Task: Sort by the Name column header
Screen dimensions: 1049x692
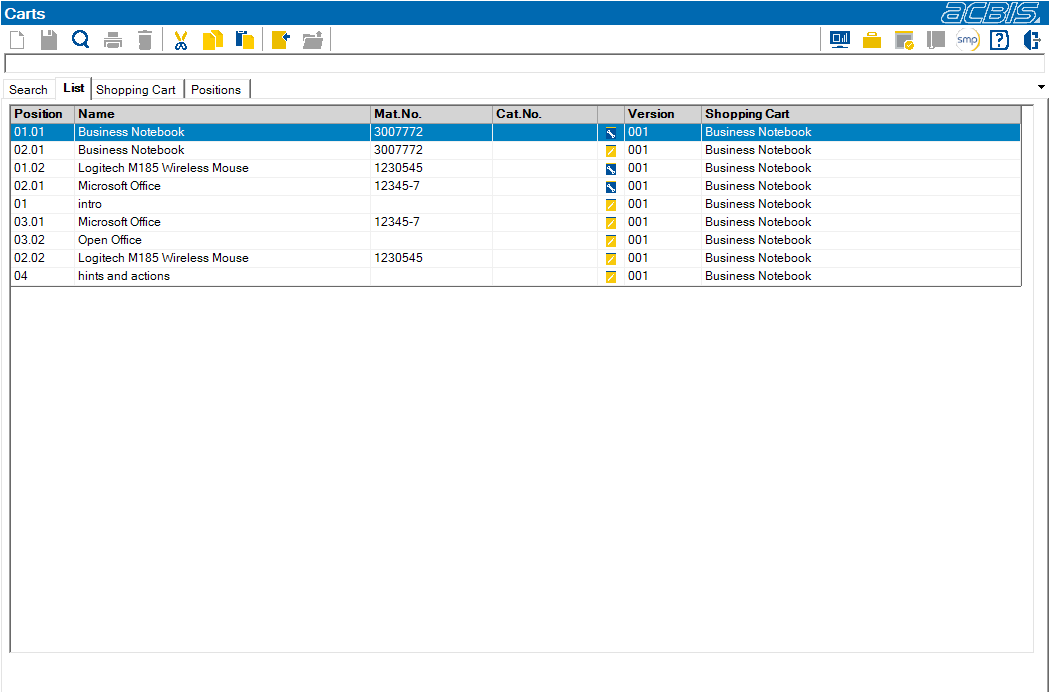Action: [222, 114]
